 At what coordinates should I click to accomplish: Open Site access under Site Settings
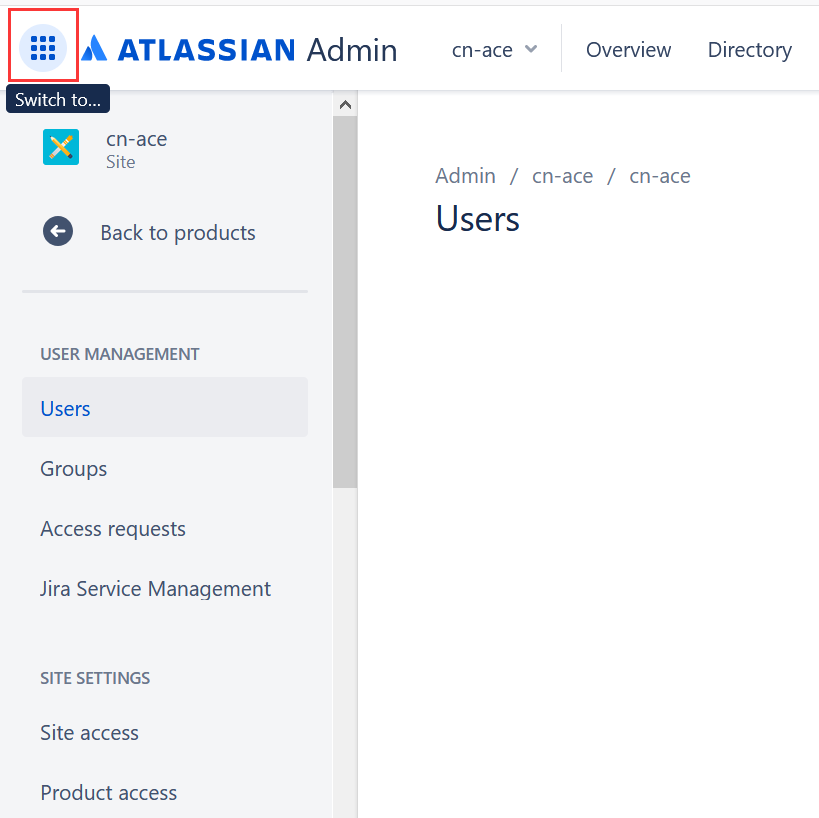(x=89, y=732)
